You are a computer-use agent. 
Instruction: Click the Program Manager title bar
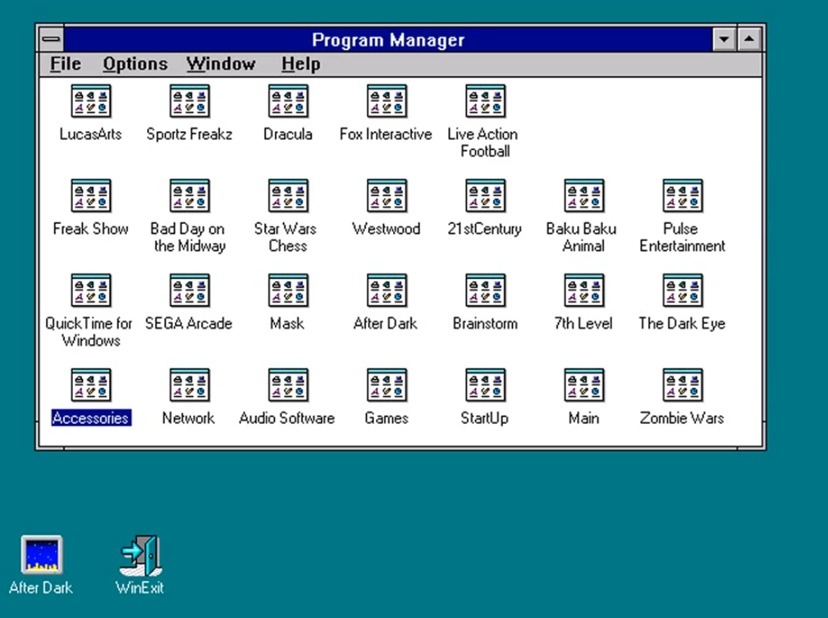coord(388,39)
